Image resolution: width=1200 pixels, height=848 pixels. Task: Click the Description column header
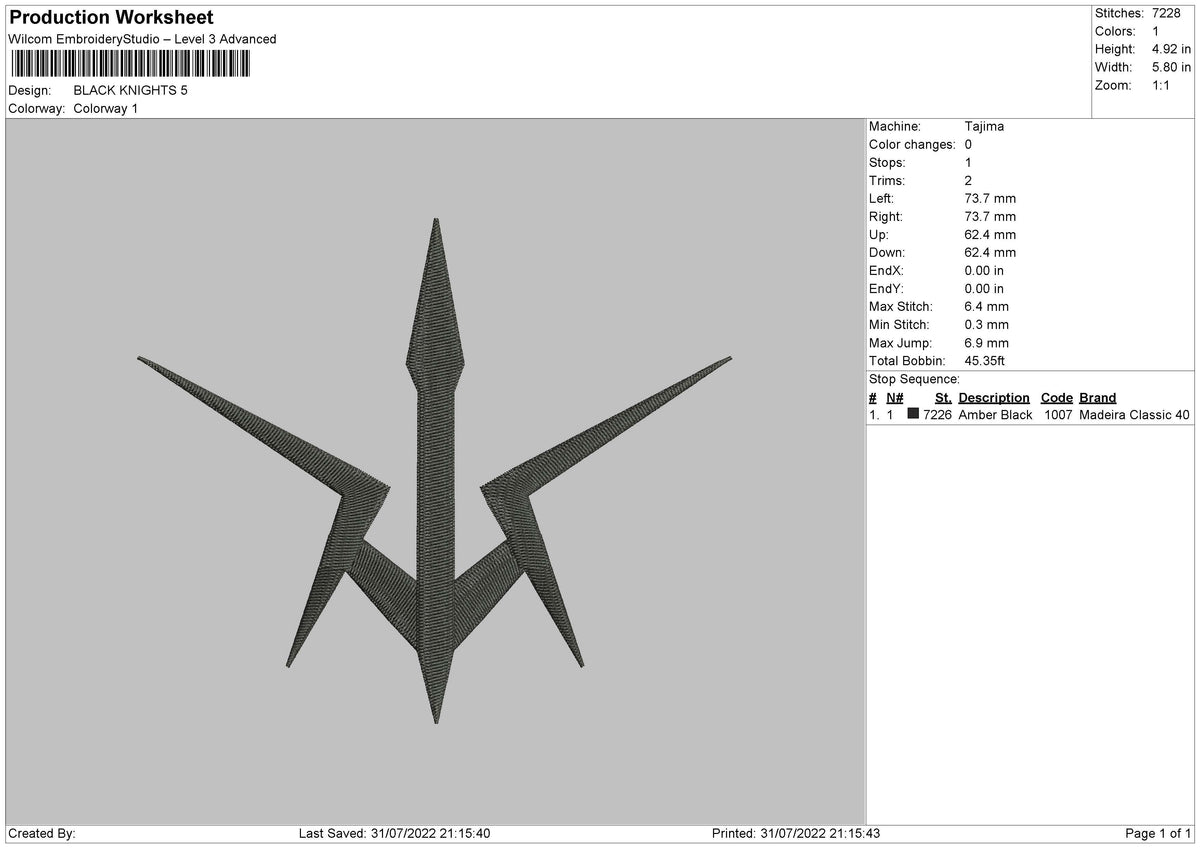coord(994,398)
